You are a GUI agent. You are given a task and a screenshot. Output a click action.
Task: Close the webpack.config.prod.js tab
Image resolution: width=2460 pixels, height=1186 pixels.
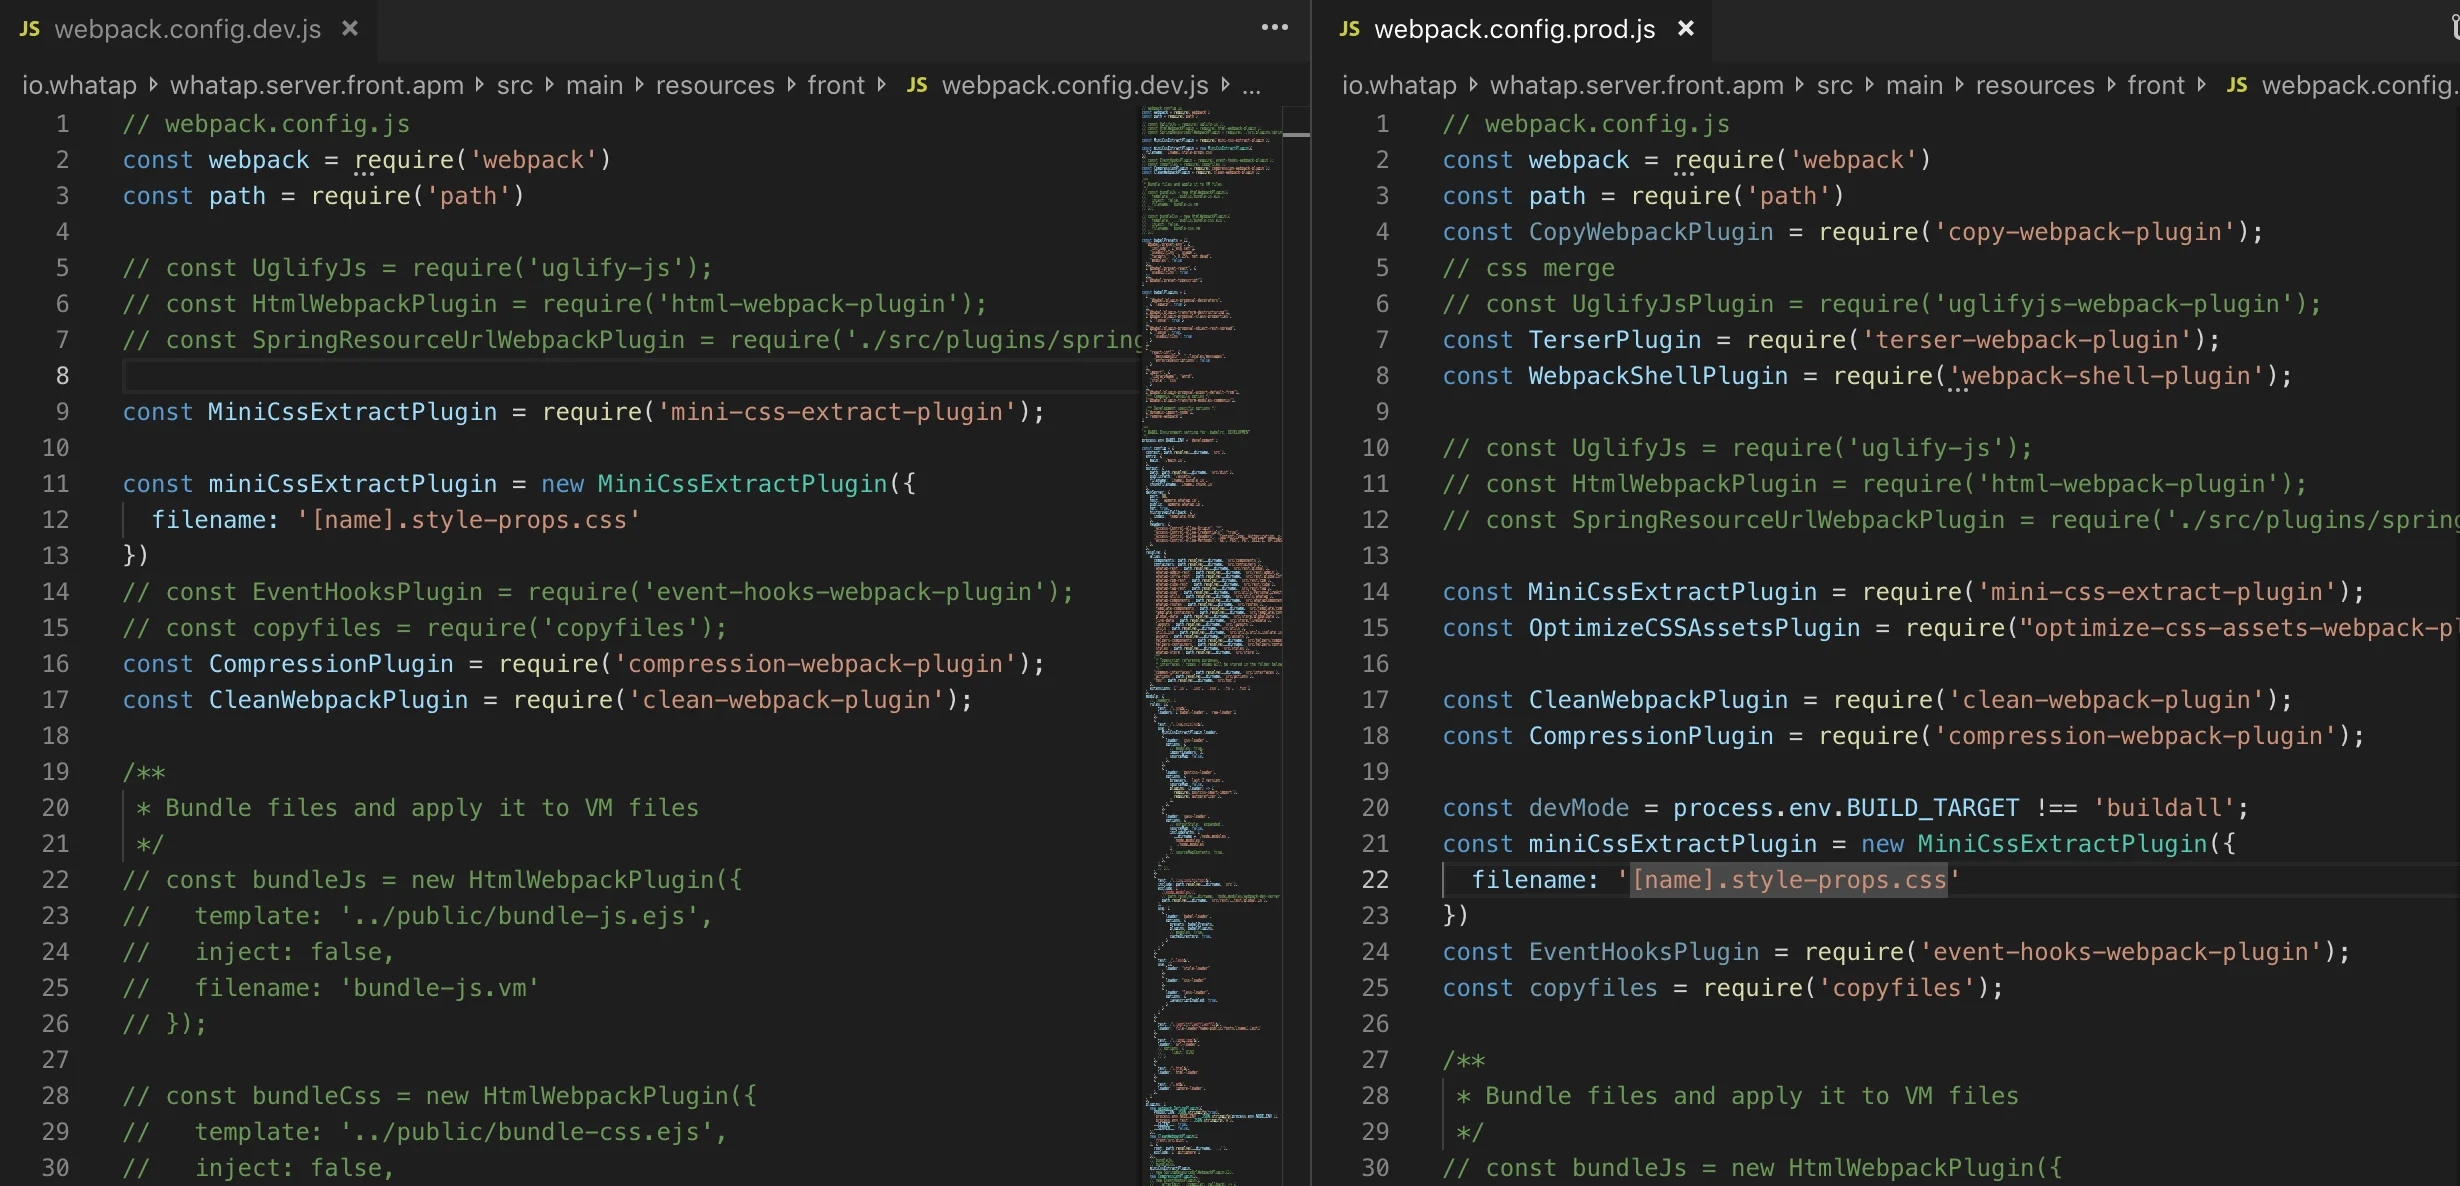pos(1686,28)
